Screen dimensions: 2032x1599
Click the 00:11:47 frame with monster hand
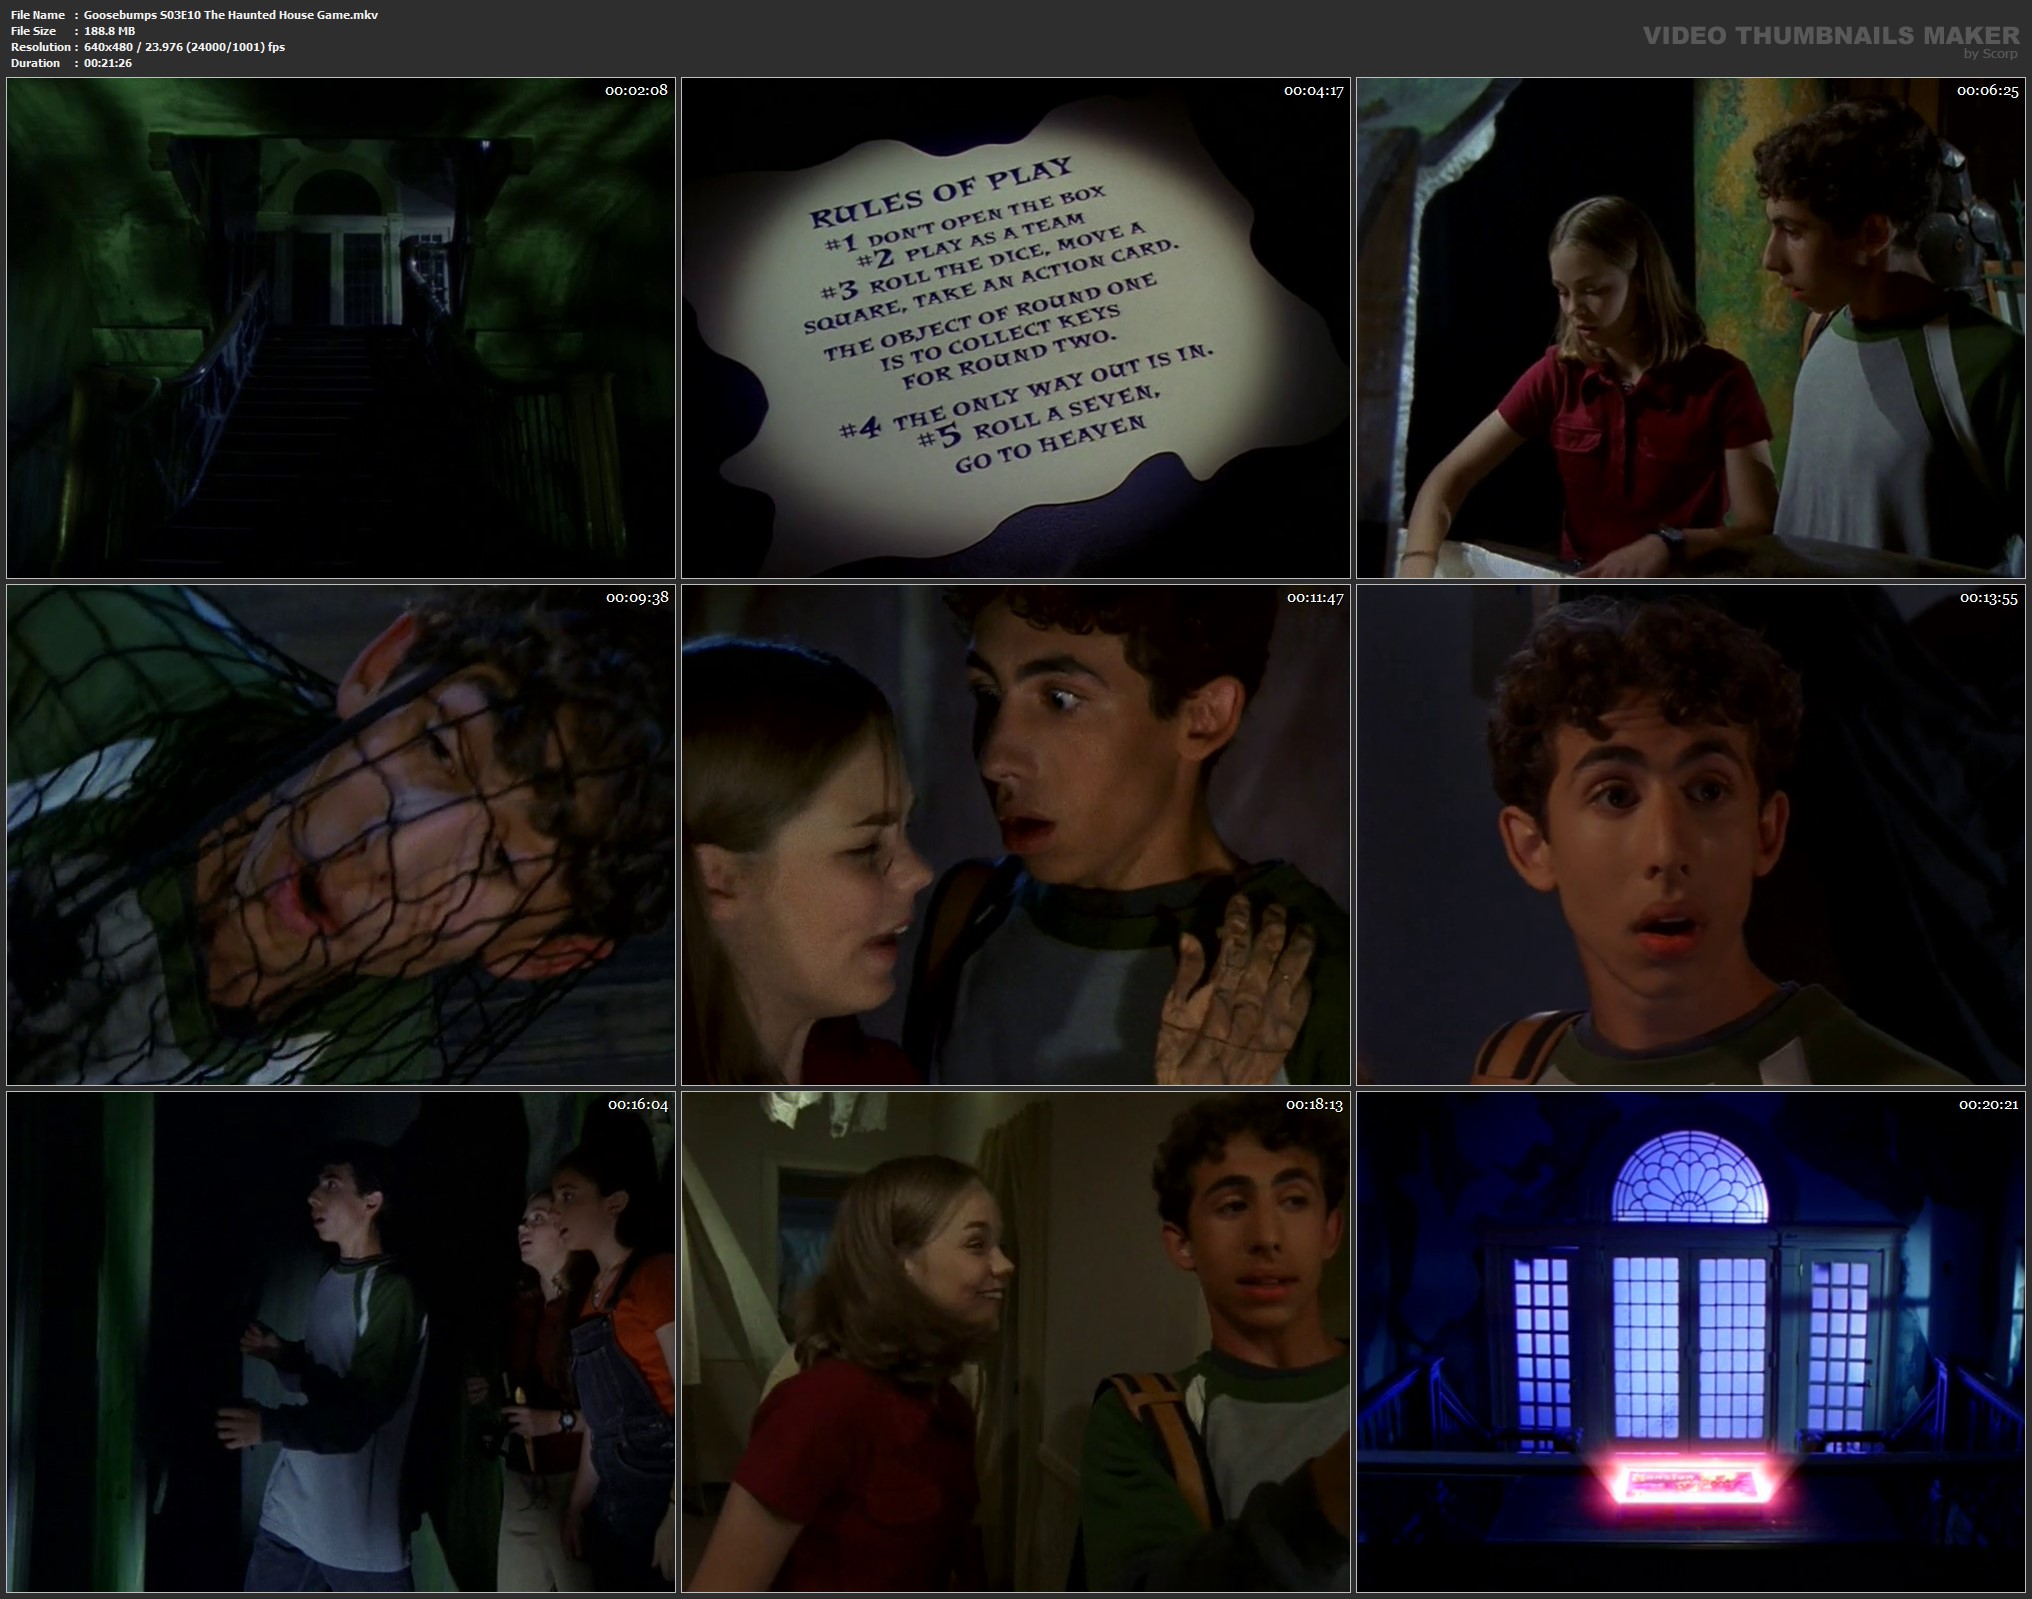click(1015, 835)
